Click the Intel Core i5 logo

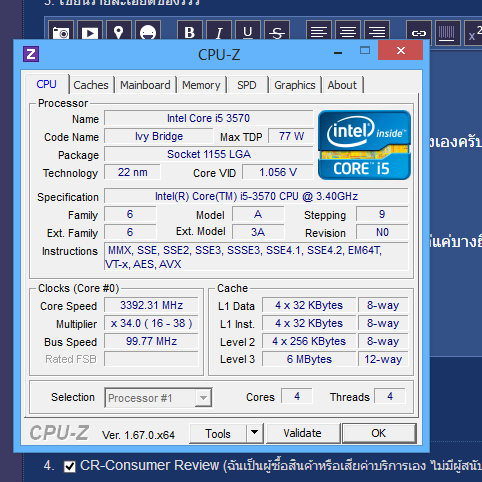coord(364,145)
